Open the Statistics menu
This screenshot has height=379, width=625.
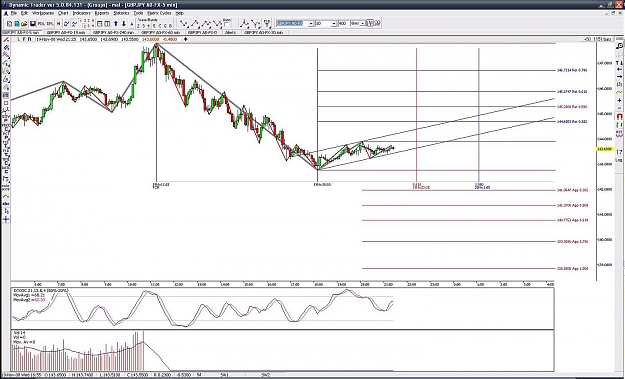(121, 13)
